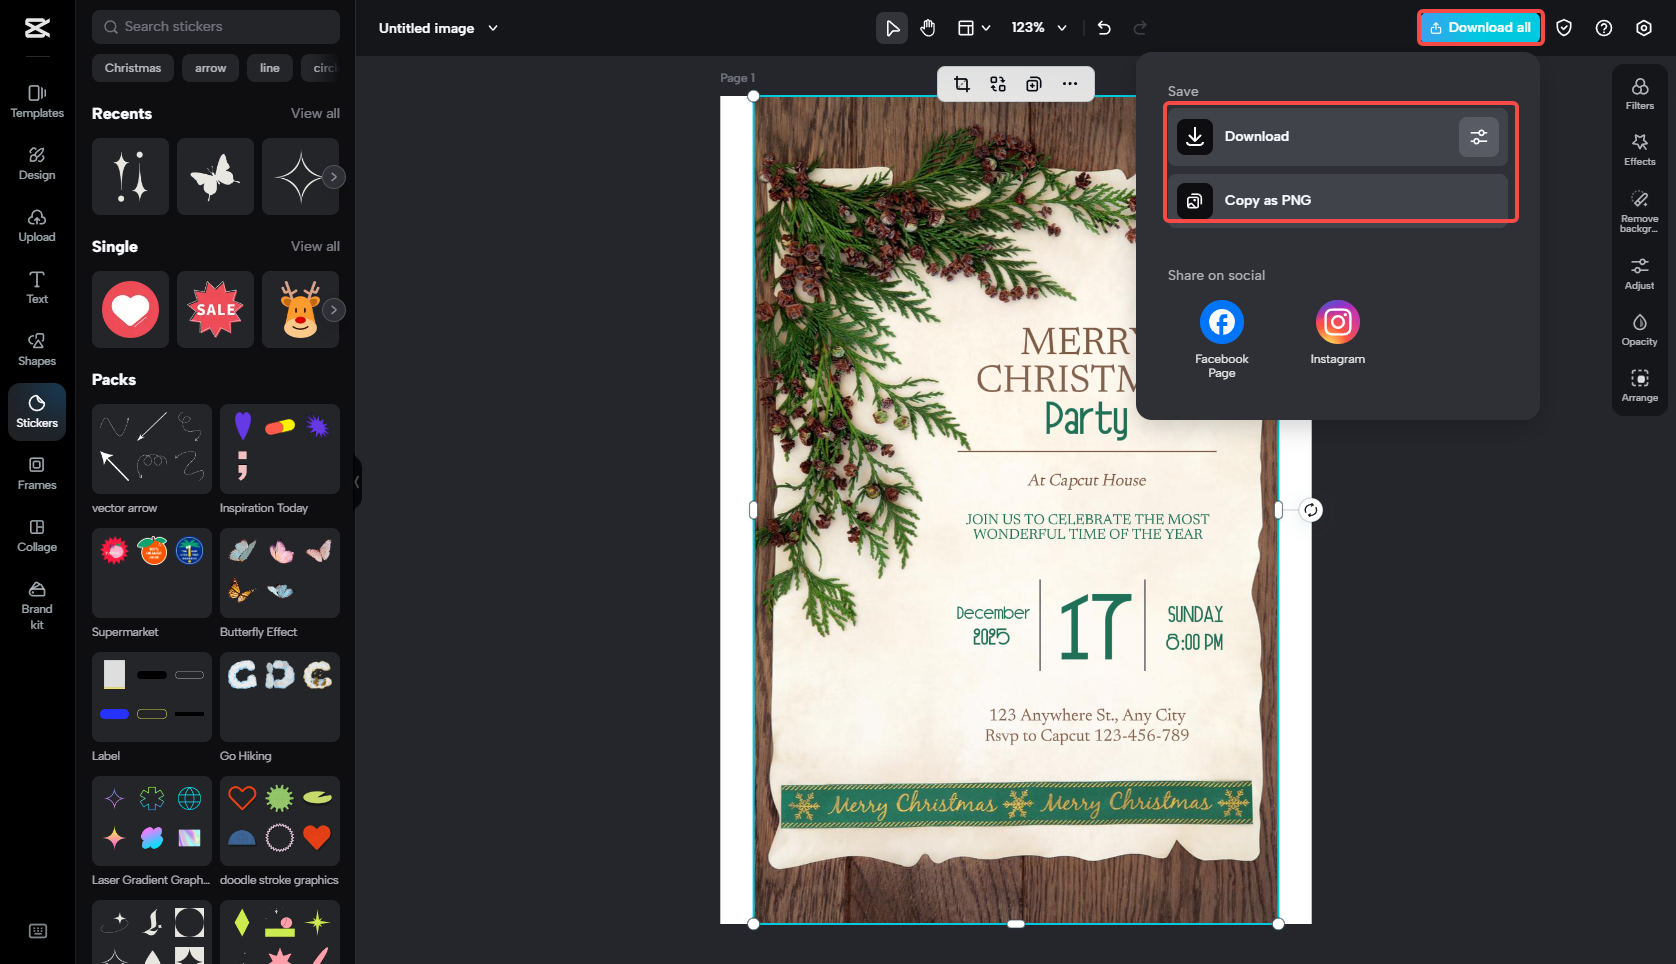Open the zoom level dropdown
Screen dimensions: 1676x964
tap(1038, 28)
